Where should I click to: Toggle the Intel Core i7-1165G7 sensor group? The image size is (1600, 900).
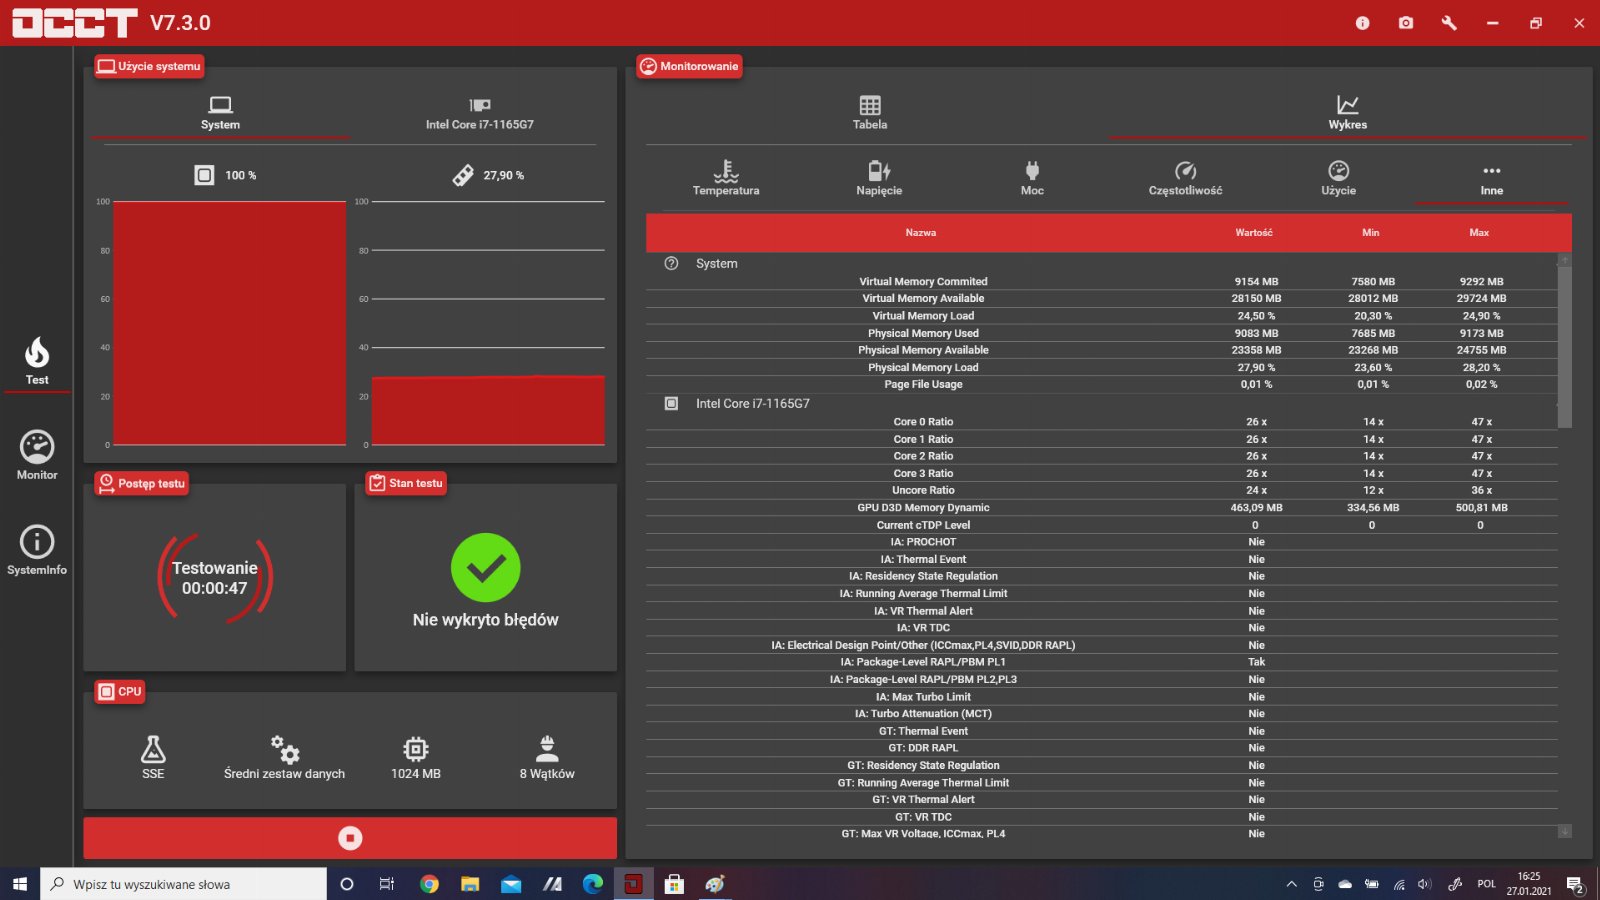pos(671,403)
